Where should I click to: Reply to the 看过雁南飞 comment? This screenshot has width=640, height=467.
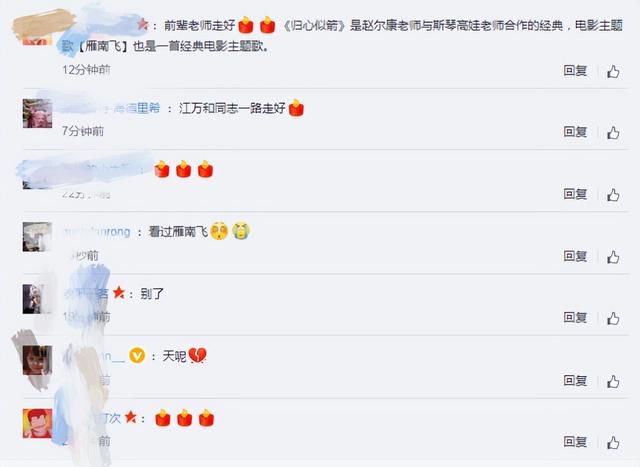575,256
